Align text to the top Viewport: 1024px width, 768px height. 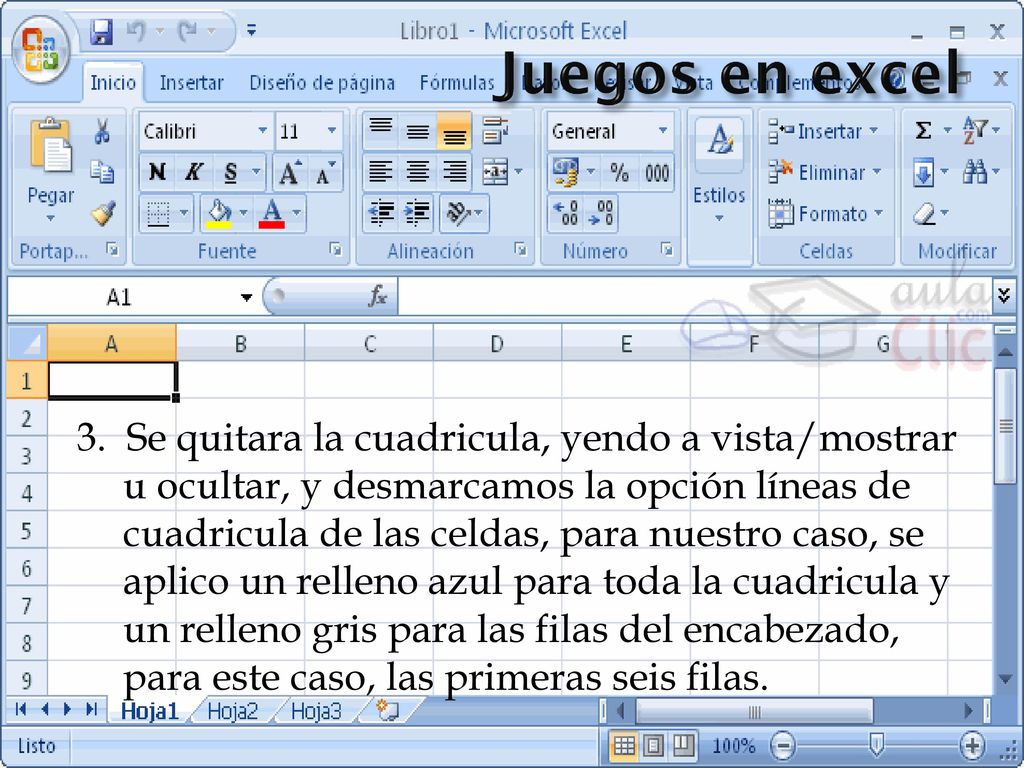pyautogui.click(x=381, y=129)
